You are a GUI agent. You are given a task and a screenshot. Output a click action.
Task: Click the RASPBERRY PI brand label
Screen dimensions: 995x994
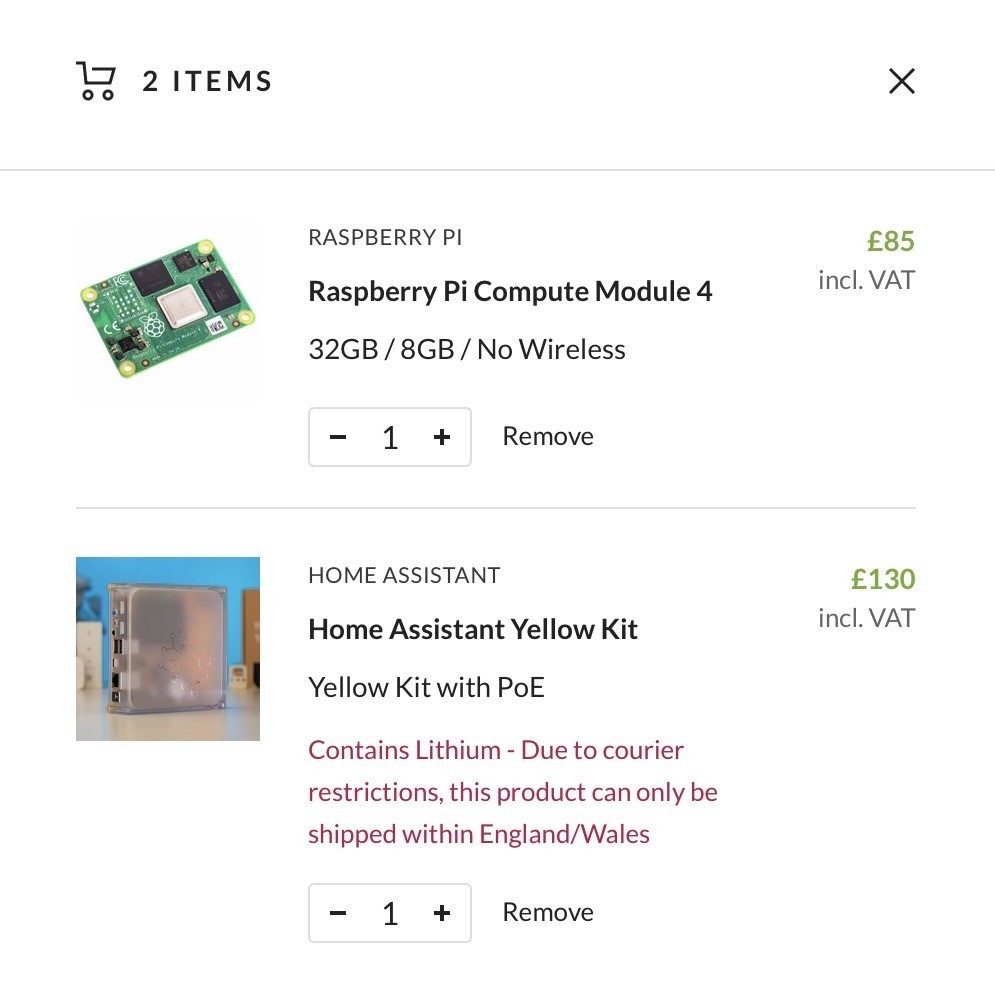pos(385,237)
